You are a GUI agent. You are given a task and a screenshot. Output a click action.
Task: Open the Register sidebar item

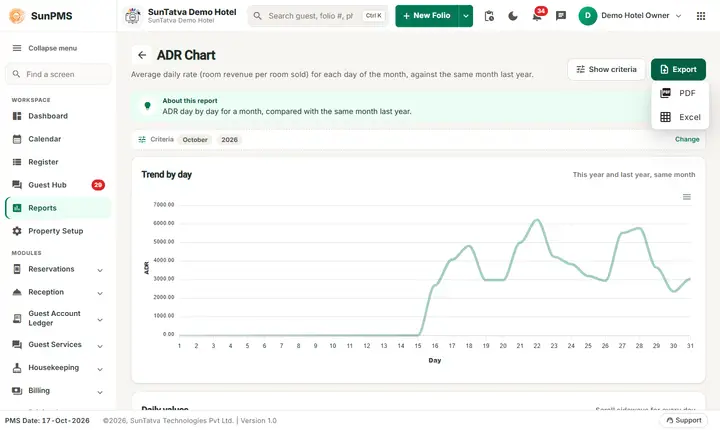point(58,162)
